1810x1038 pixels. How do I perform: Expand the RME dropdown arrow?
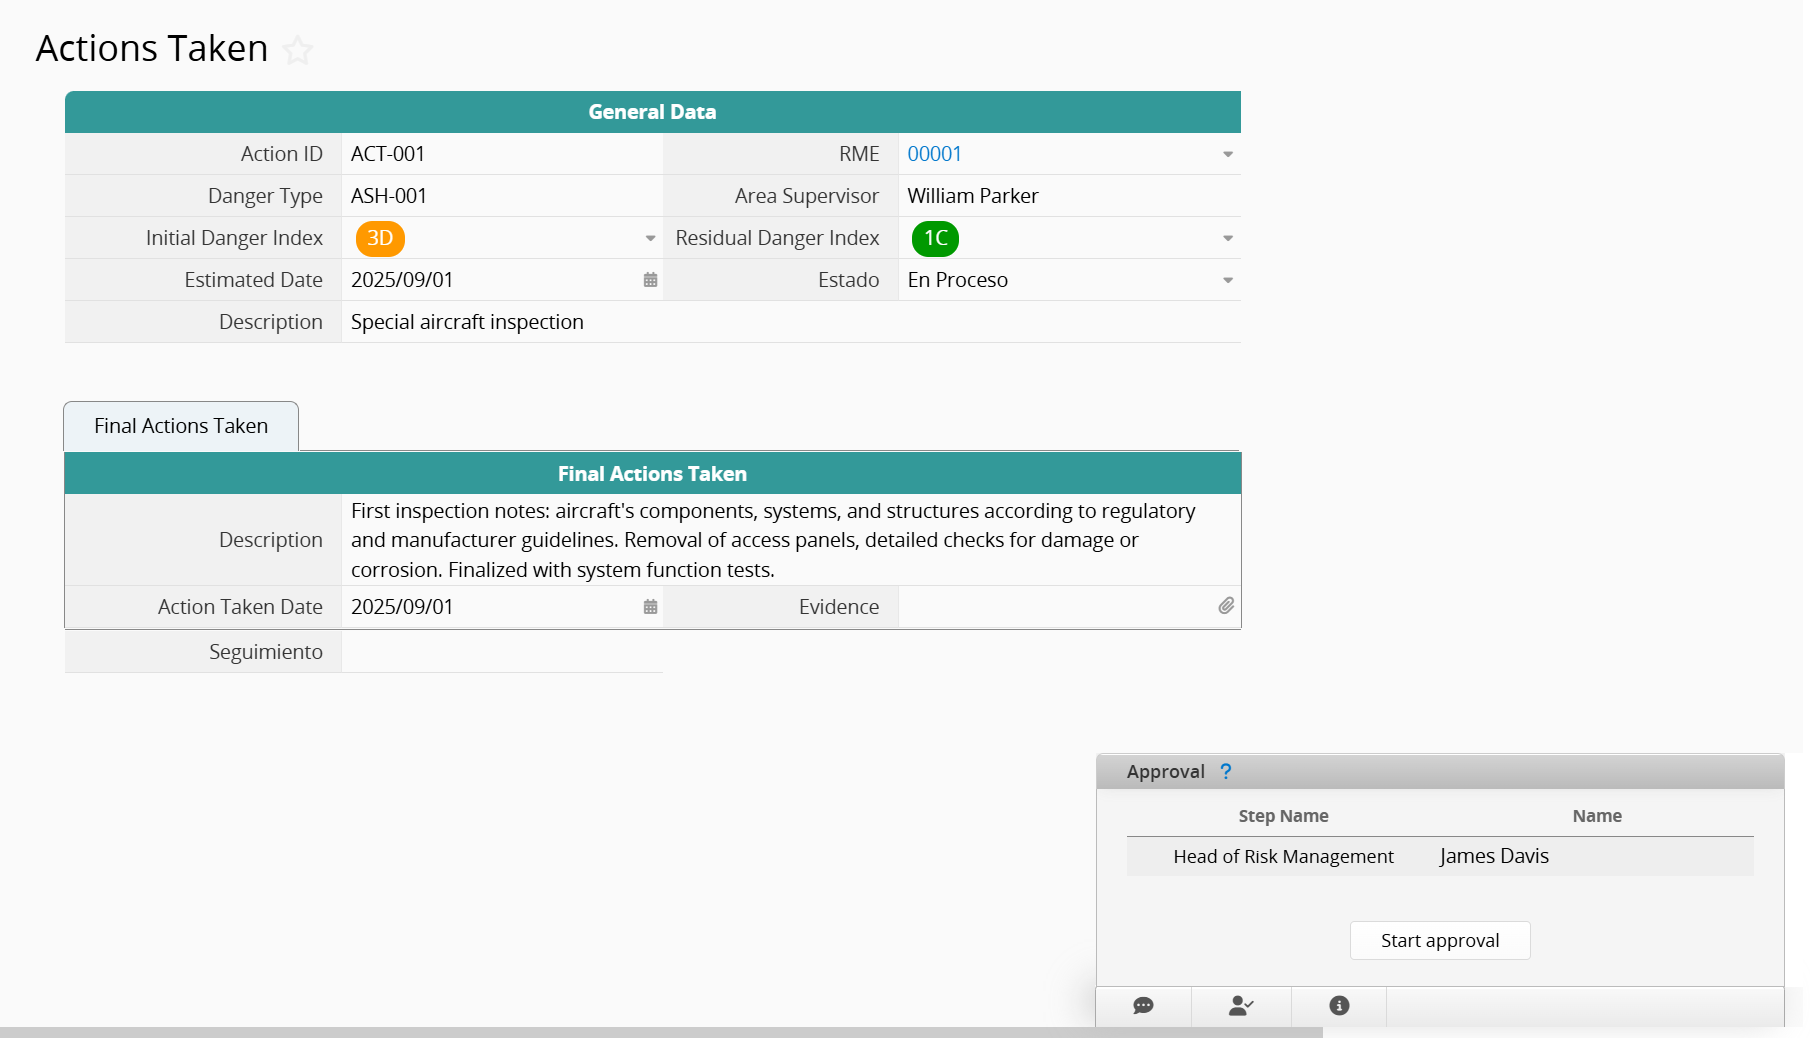pyautogui.click(x=1227, y=155)
